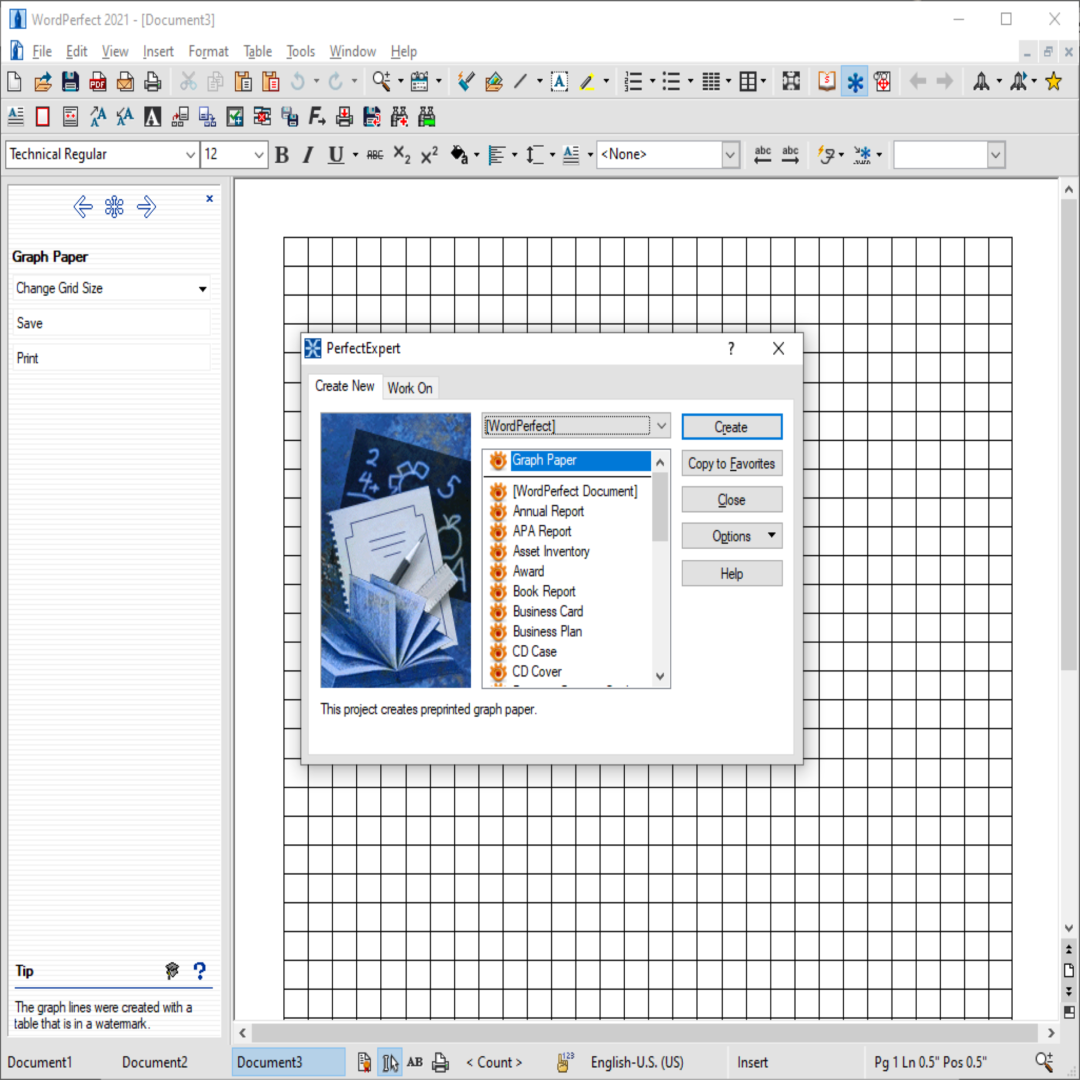This screenshot has width=1080, height=1080.
Task: Click the Highlight marker icon
Action: coord(587,82)
